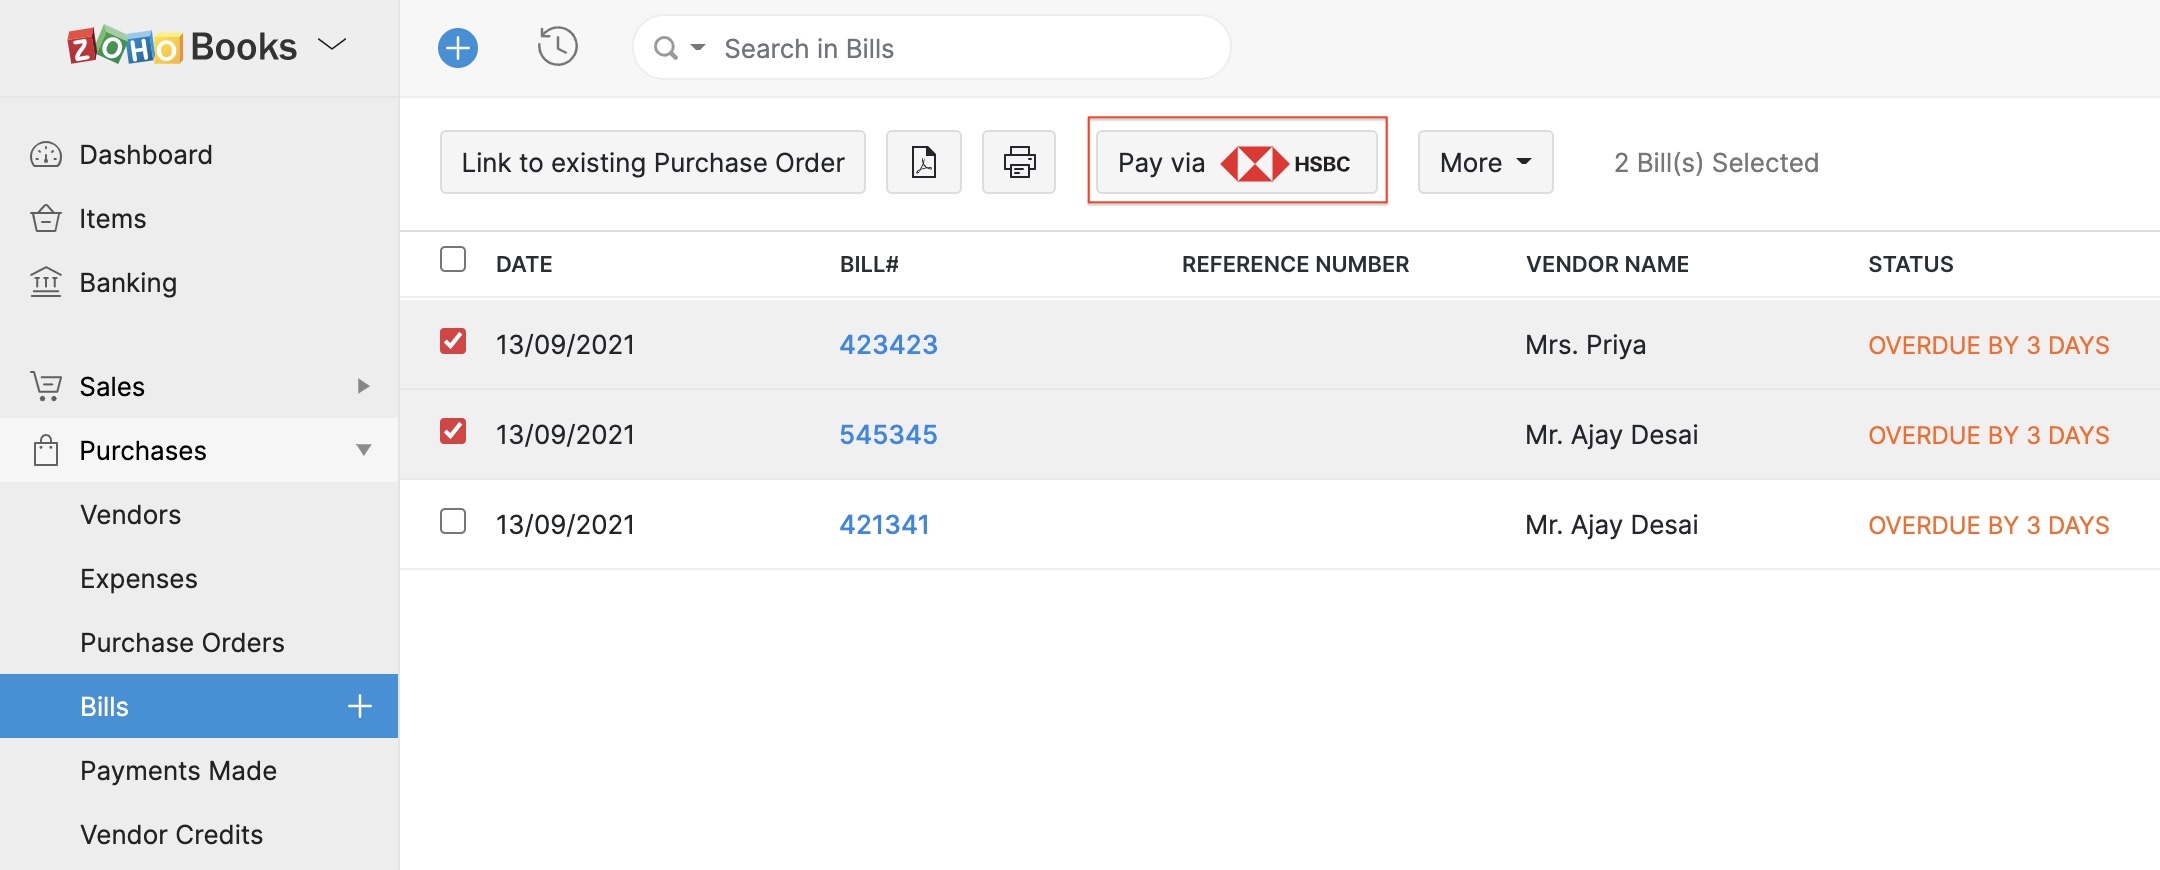Open Items module in sidebar
This screenshot has height=870, width=2160.
[112, 219]
